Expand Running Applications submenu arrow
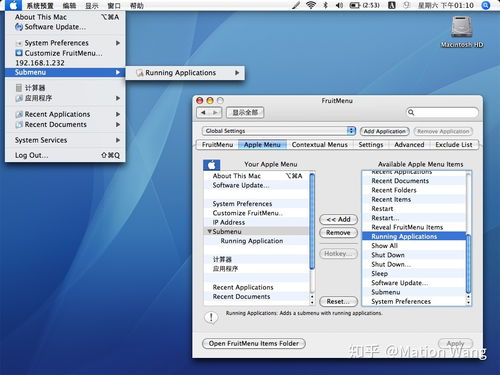 [237, 73]
